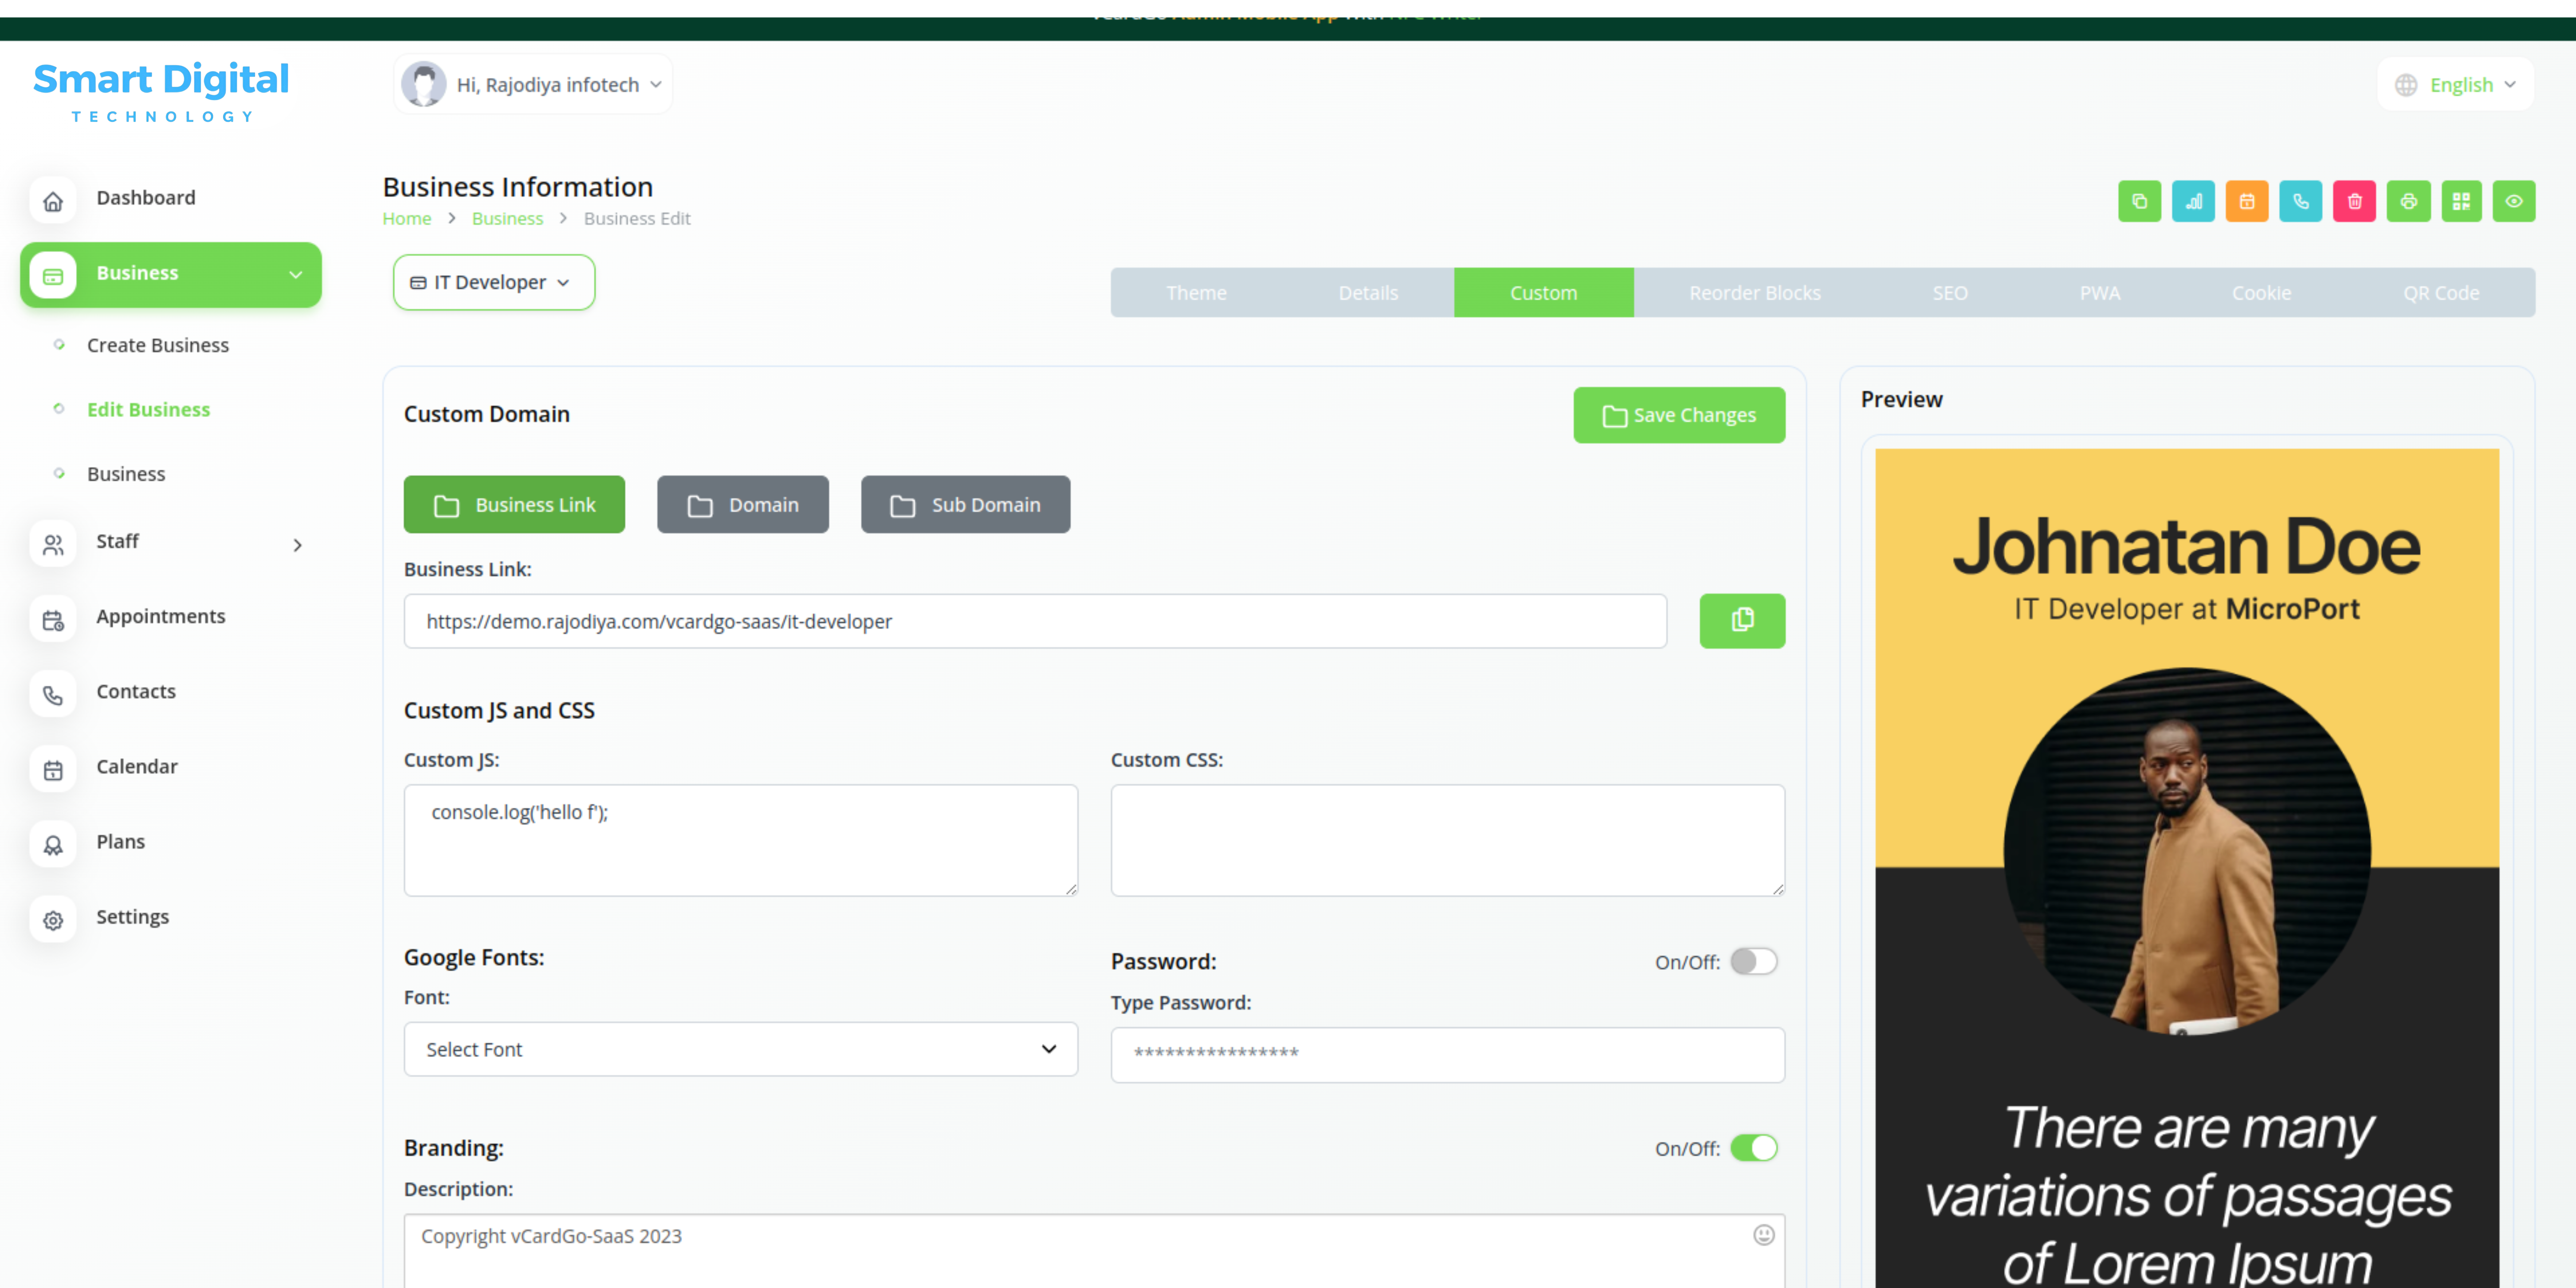Click the green duplicate business icon
This screenshot has height=1288, width=2576.
[2139, 201]
